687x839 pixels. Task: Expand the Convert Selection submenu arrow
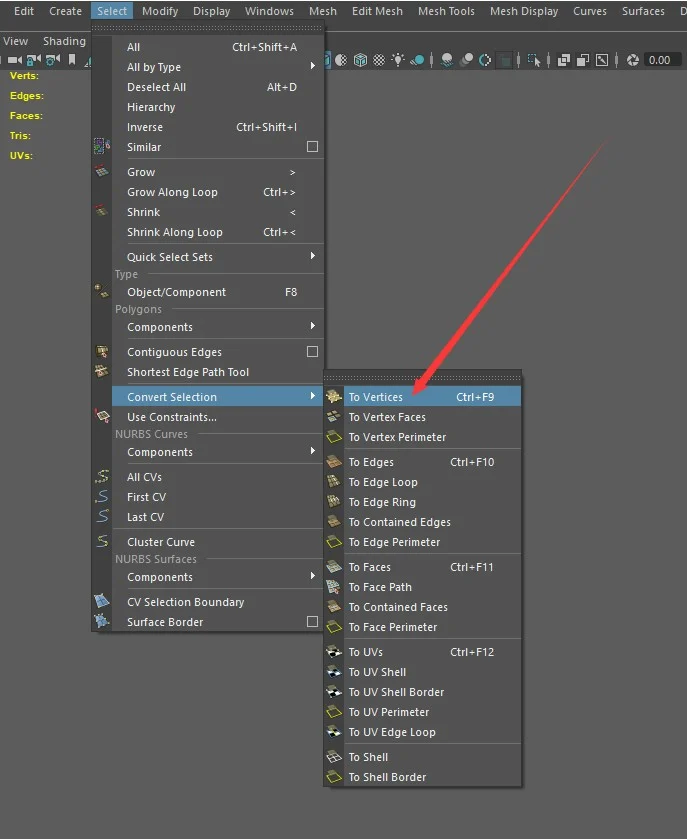[x=313, y=396]
